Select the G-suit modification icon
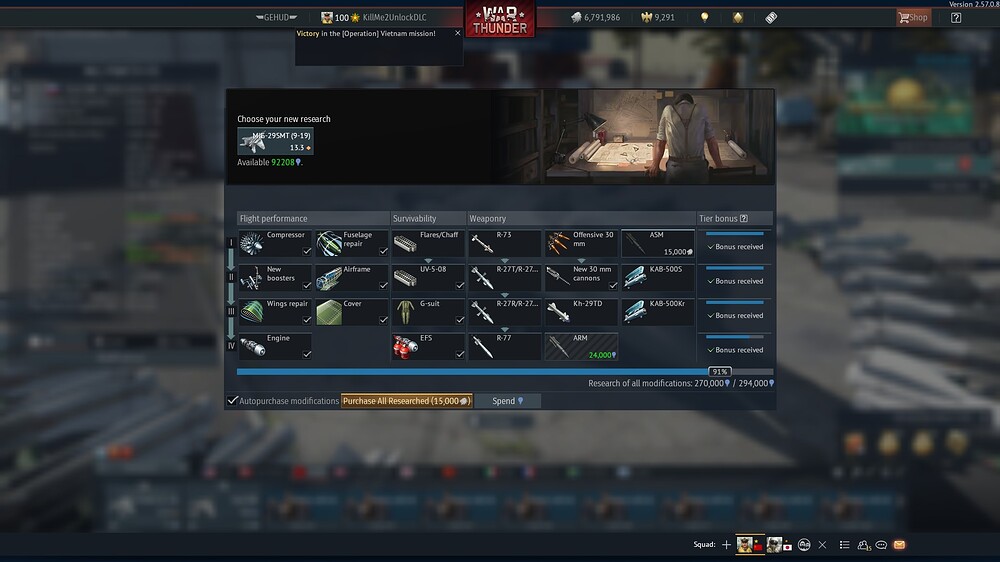This screenshot has width=1000, height=562. (x=405, y=313)
